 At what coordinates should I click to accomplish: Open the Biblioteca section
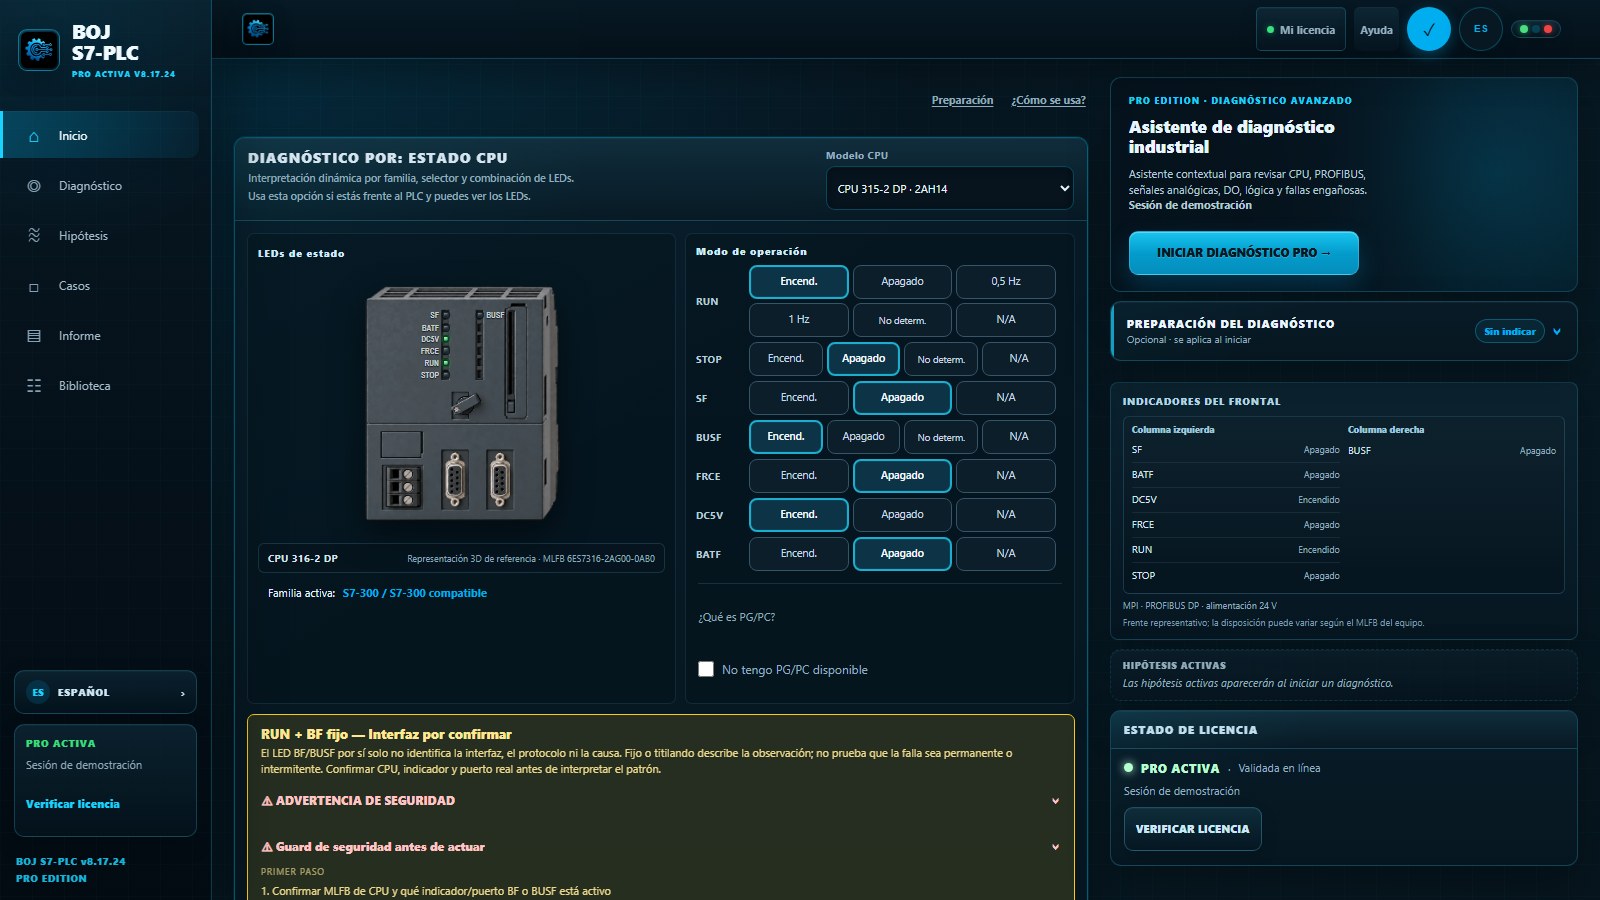coord(100,386)
